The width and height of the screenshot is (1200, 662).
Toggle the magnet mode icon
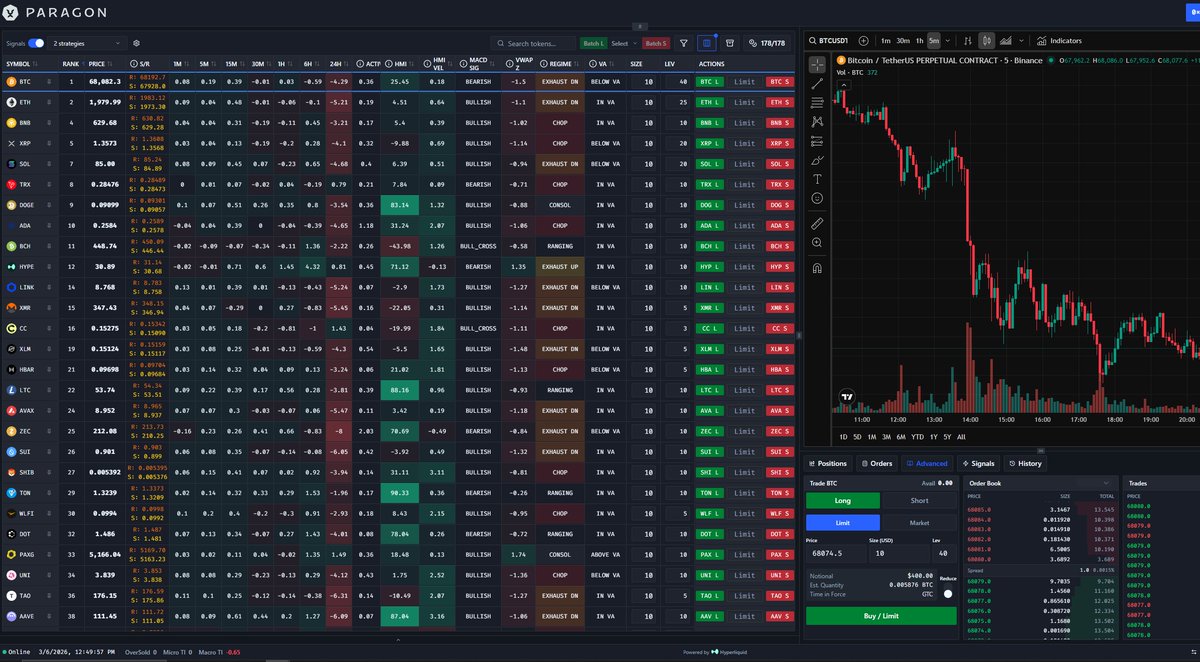(817, 268)
